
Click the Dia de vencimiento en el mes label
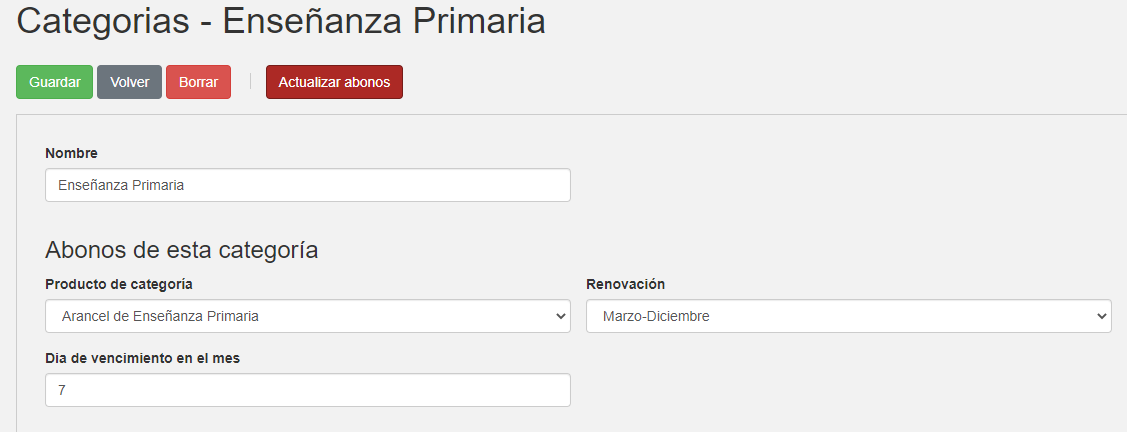click(x=142, y=358)
